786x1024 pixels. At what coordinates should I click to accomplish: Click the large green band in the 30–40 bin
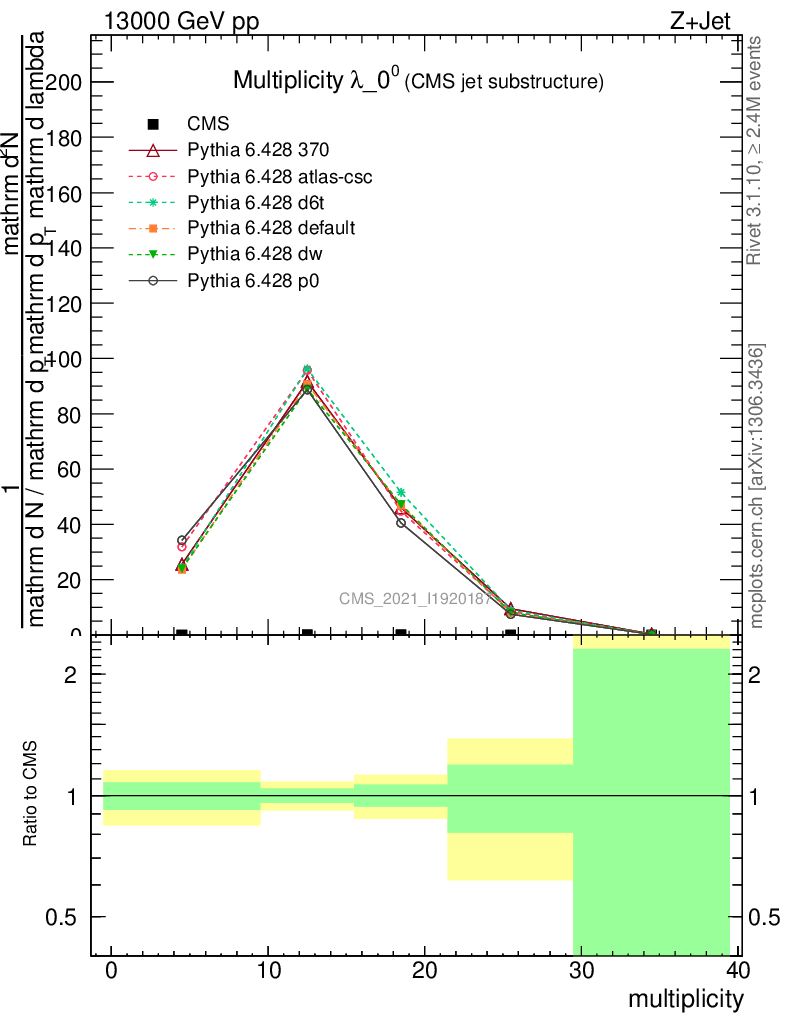(x=651, y=800)
